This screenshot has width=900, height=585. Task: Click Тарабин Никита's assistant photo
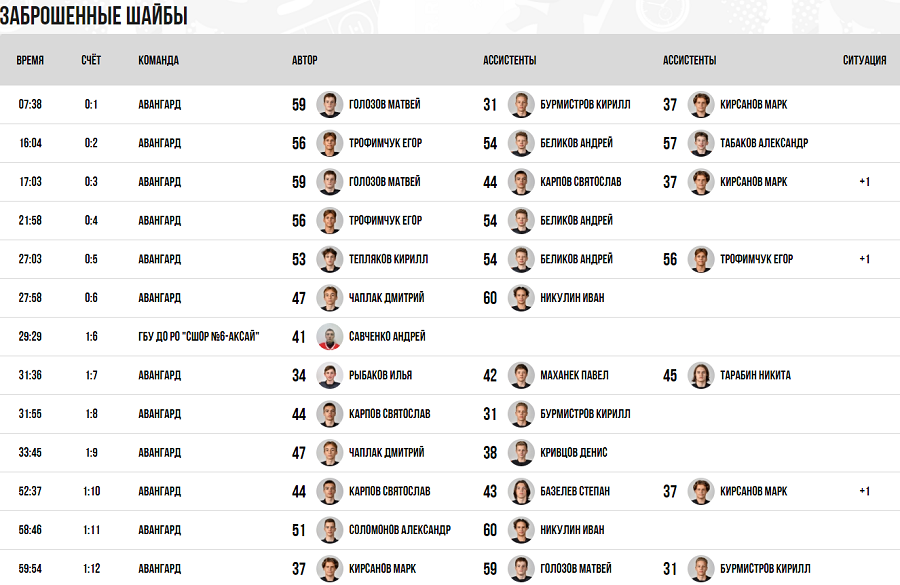701,376
